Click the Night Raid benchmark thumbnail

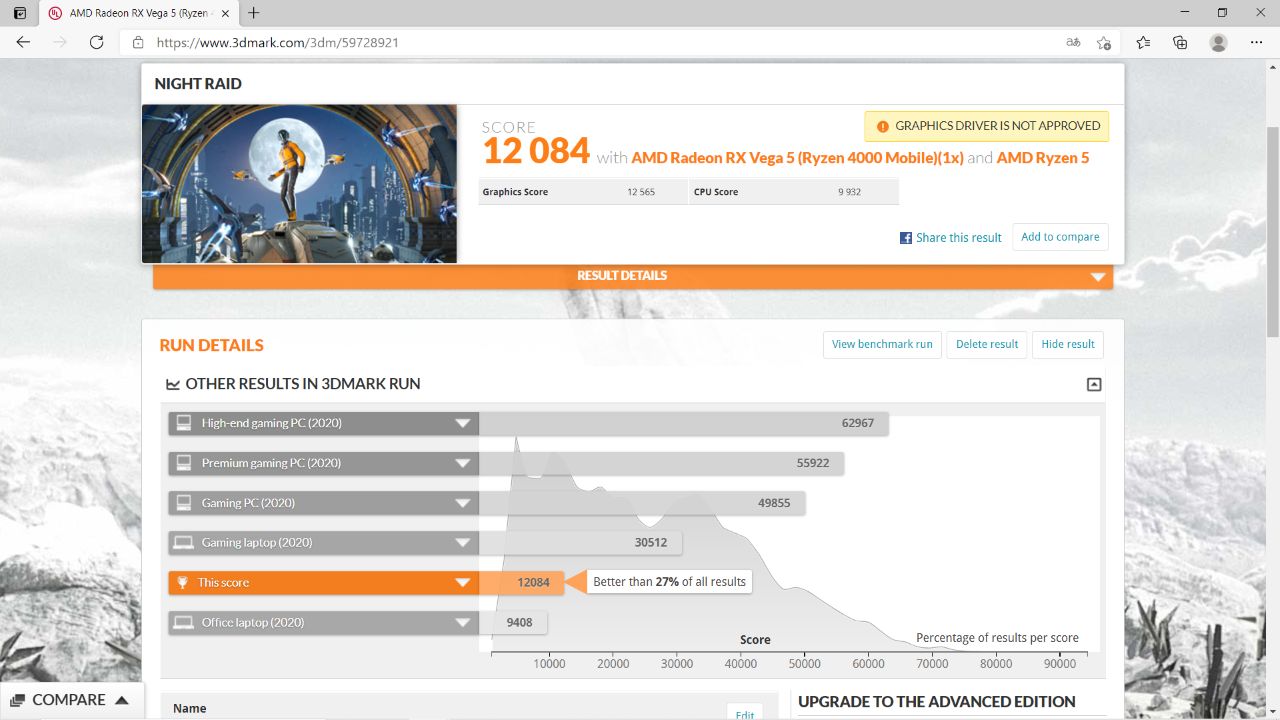[x=299, y=184]
